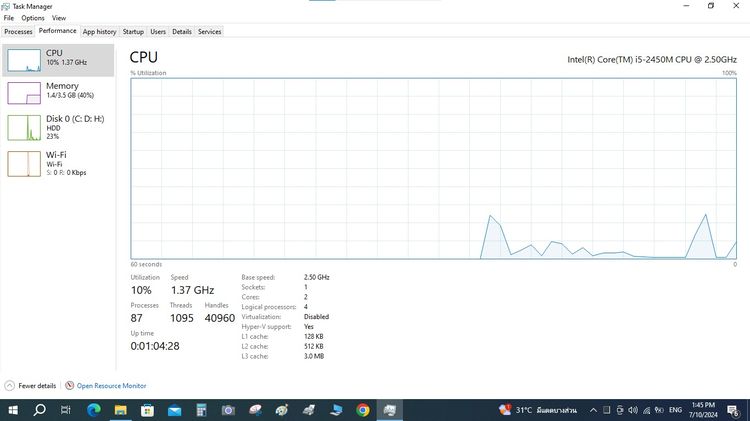Open the notification center icon

(x=734, y=410)
